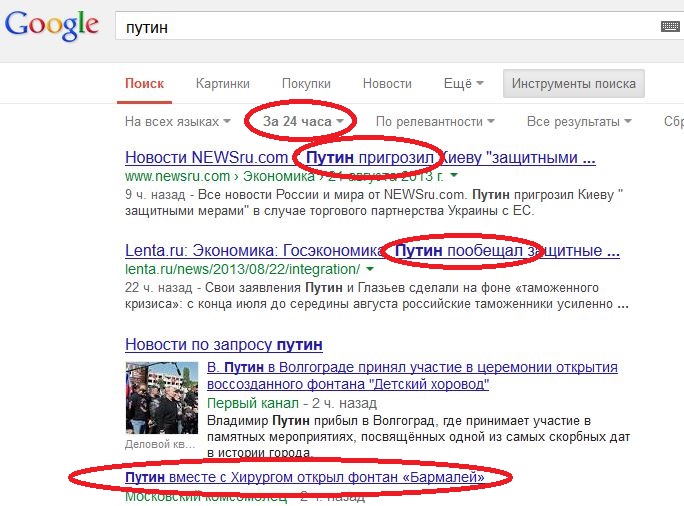Viewport: 684px width, 506px height.
Task: Click the snippet starting 22 ч. назад
Action: pos(376,296)
